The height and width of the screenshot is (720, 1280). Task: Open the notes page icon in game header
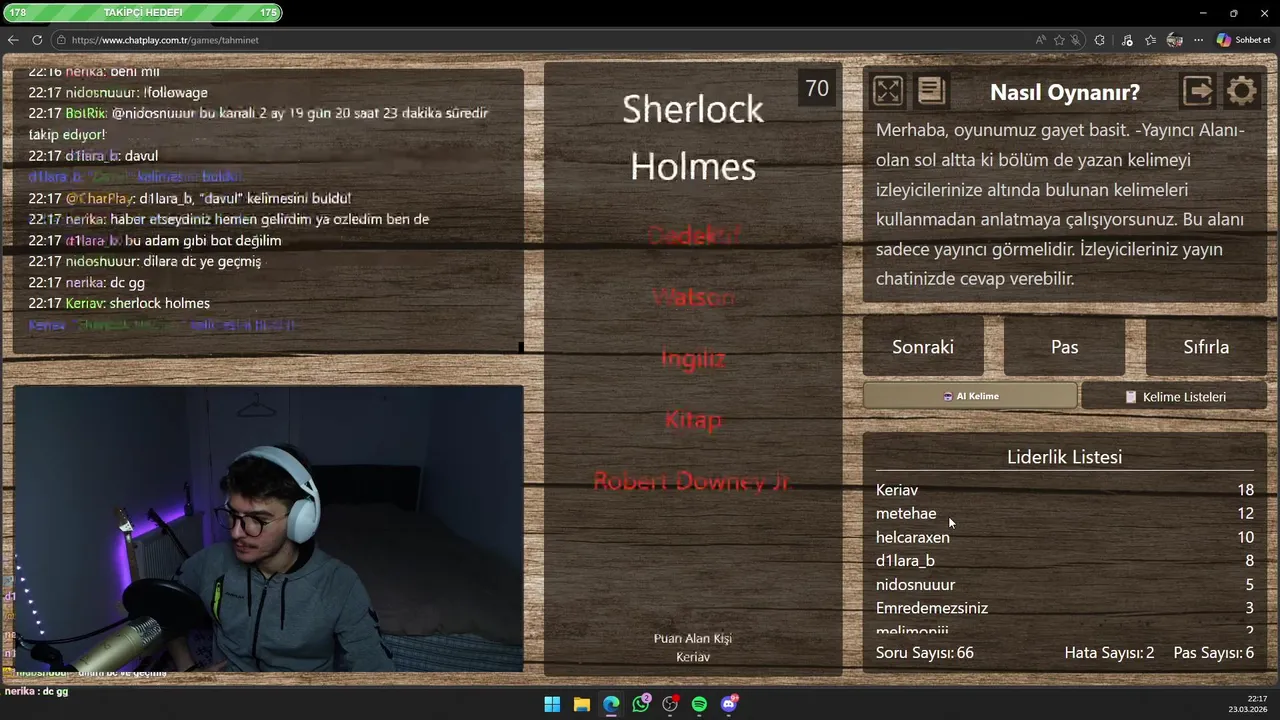point(931,91)
